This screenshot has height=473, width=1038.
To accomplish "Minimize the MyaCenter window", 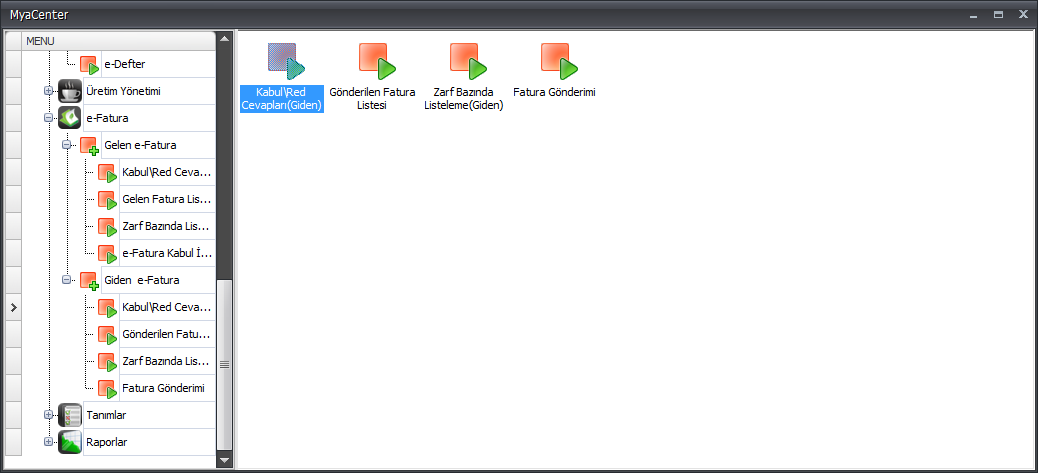I will pyautogui.click(x=973, y=15).
